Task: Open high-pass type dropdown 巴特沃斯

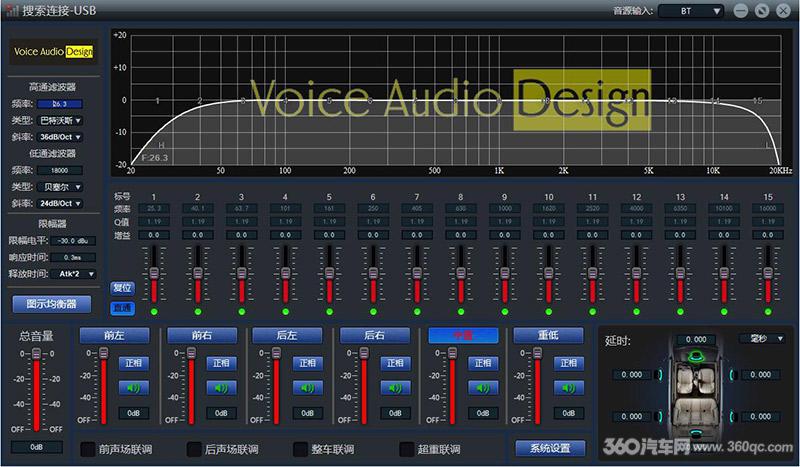Action: (x=60, y=120)
